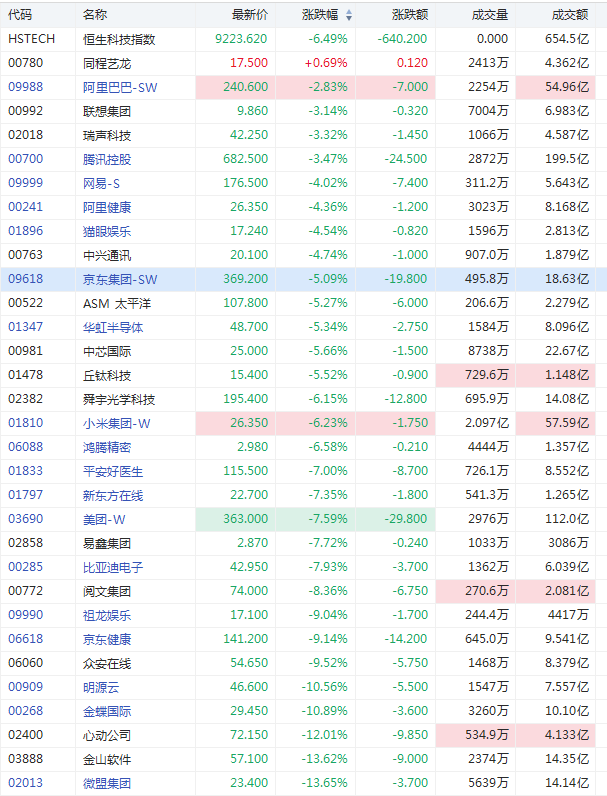Image resolution: width=607 pixels, height=796 pixels.
Task: Select 易鑫集团 row name
Action: coord(107,543)
